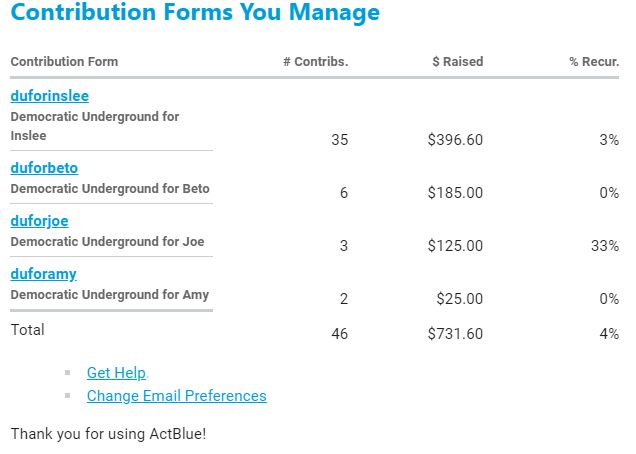Click the Get Help link
This screenshot has width=636, height=454.
tap(116, 372)
